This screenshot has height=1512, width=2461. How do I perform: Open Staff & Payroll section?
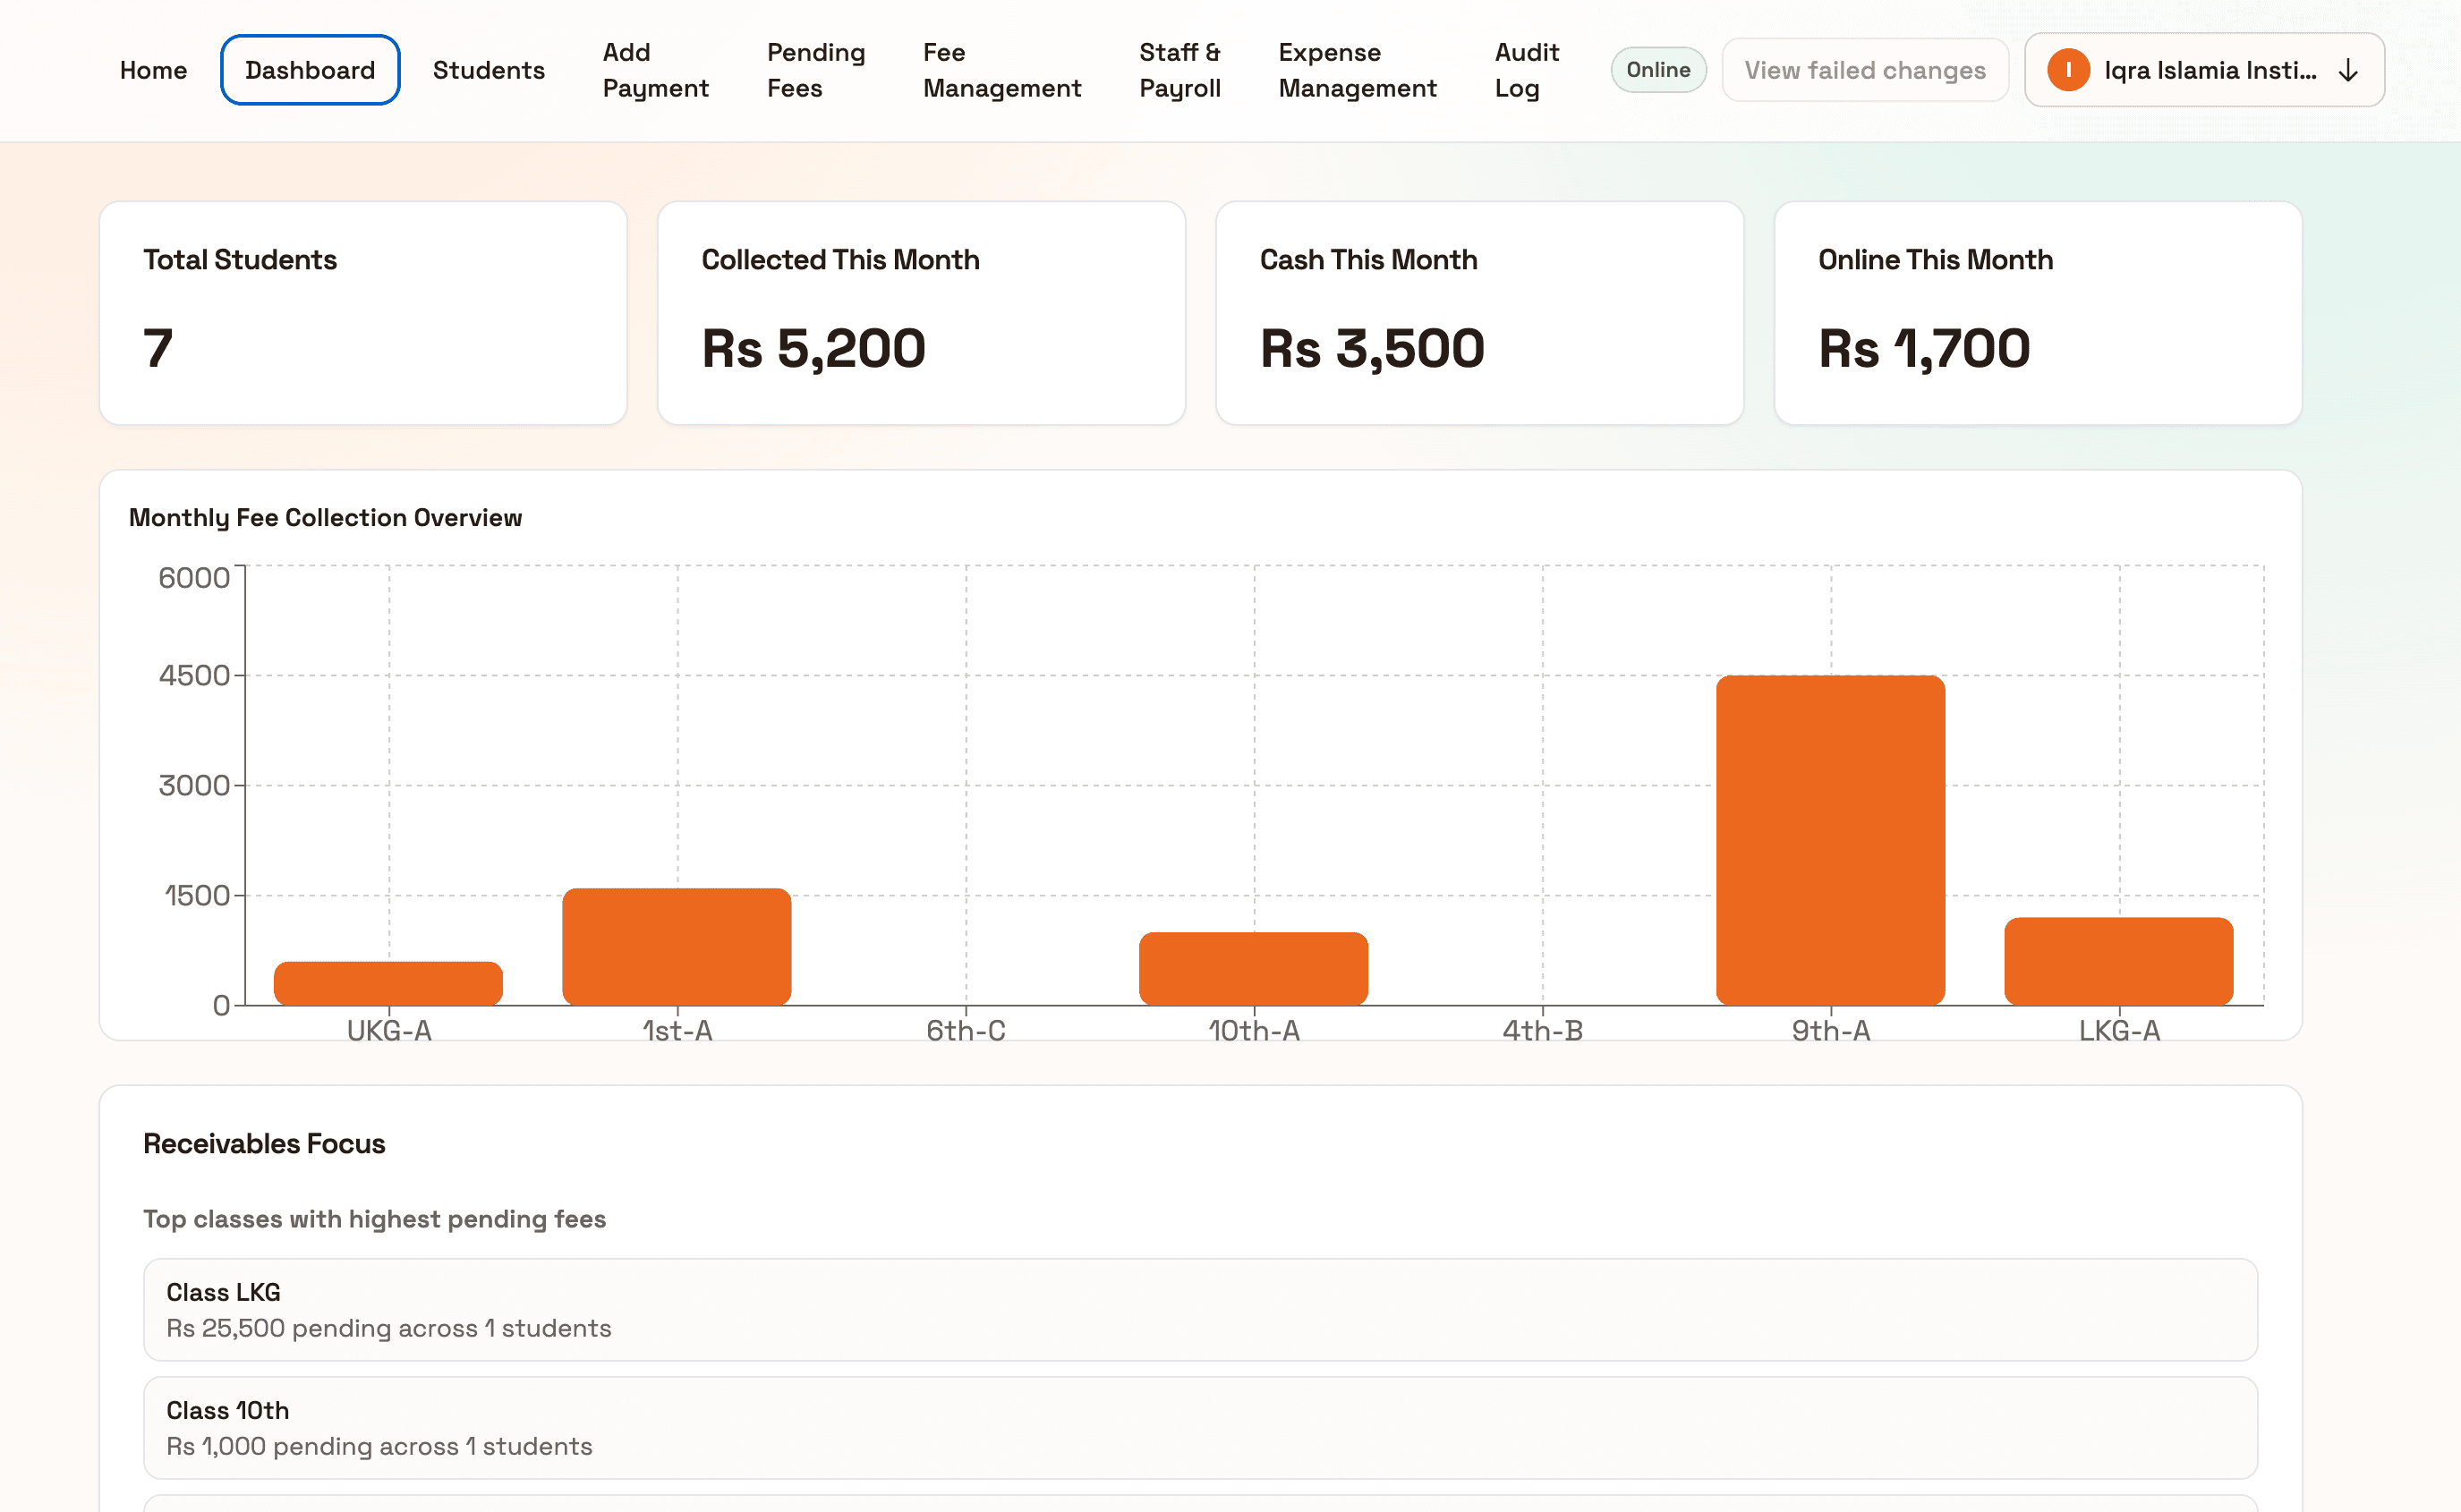(1179, 70)
